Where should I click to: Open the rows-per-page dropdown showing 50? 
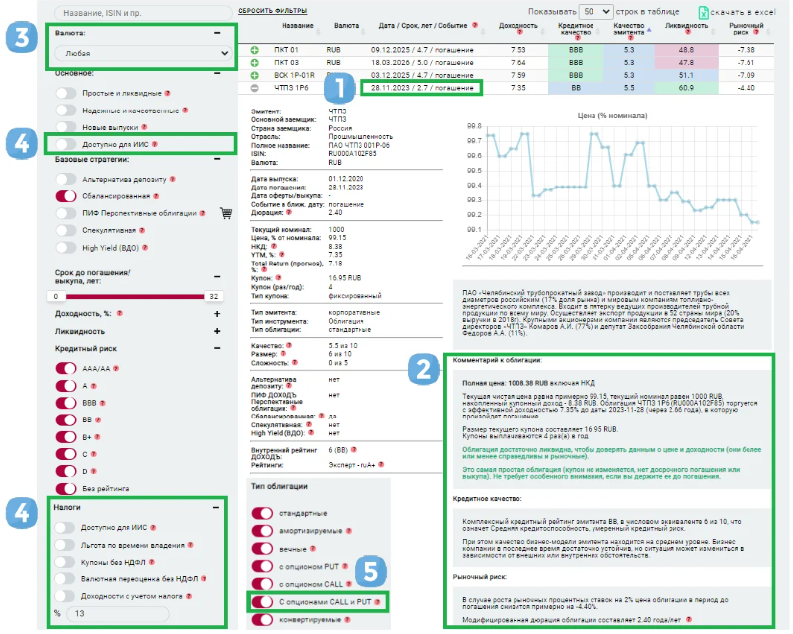pos(599,10)
